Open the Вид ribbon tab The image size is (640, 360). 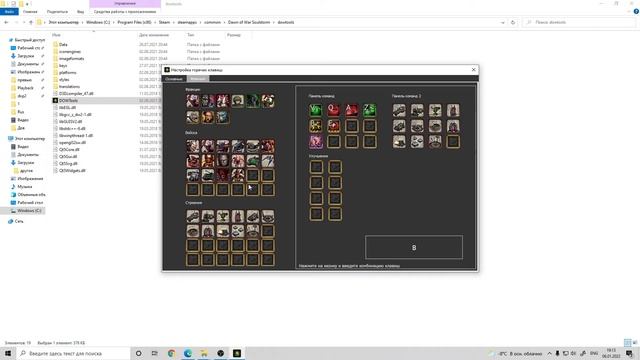pos(80,12)
